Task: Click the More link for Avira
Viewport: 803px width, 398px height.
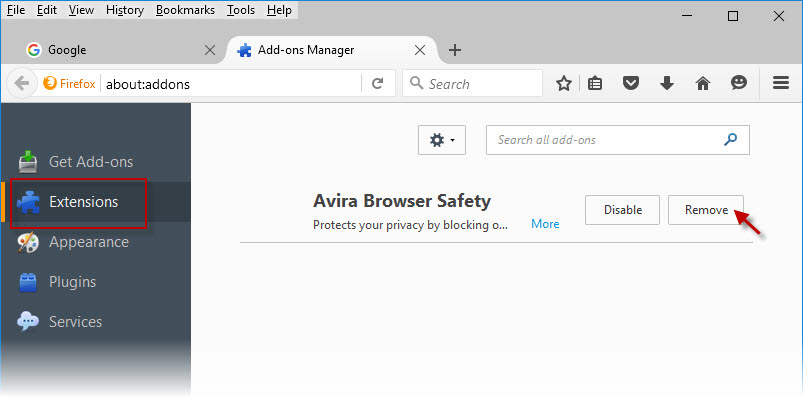Action: click(545, 224)
